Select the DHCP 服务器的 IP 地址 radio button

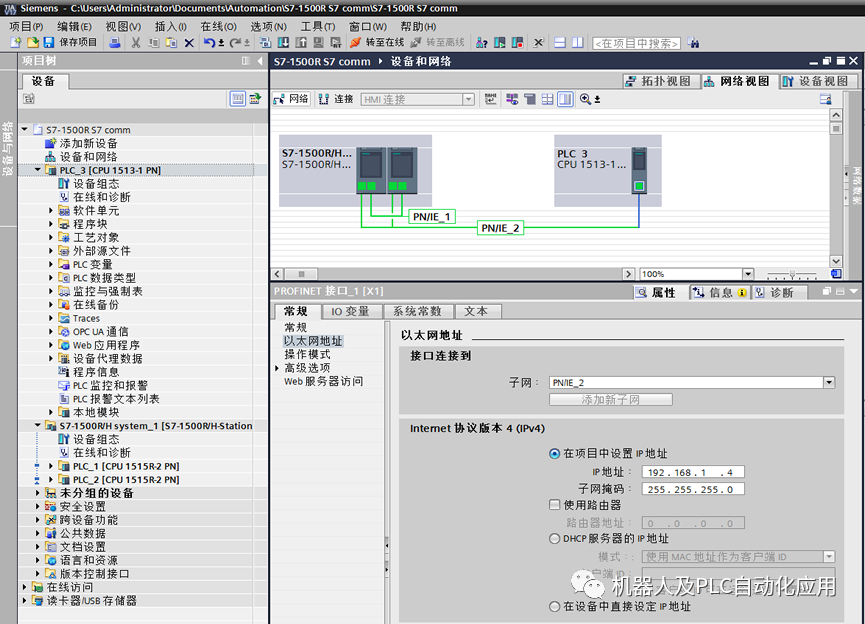(x=556, y=538)
